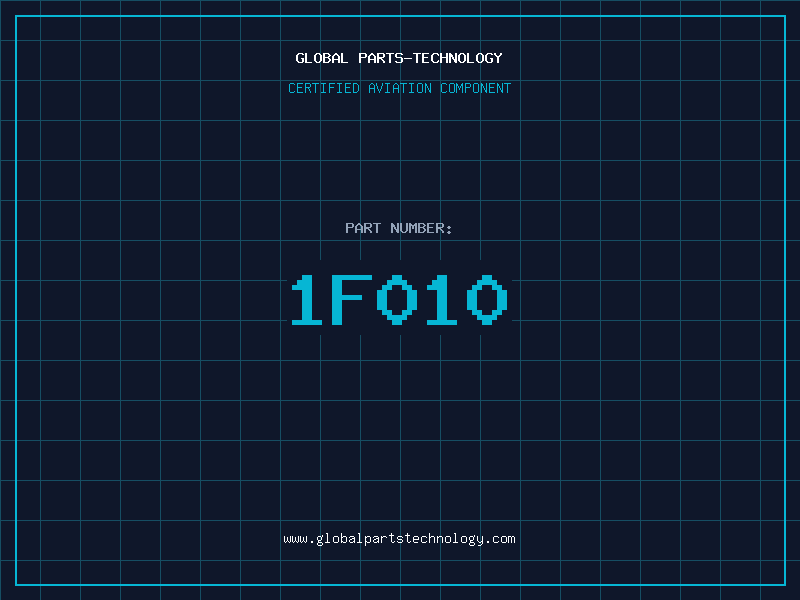
Task: Click the word TECHNOLOGY in the title
Action: (457, 58)
